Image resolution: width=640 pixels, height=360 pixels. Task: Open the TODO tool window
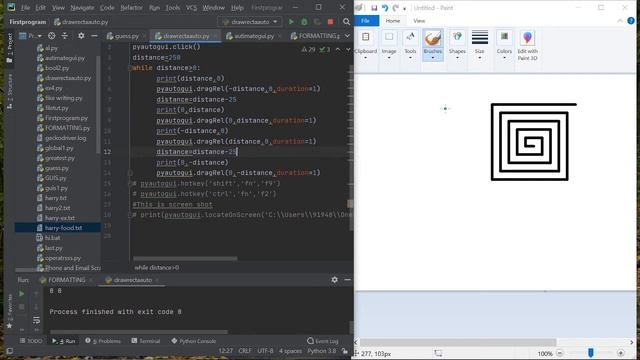(x=31, y=341)
